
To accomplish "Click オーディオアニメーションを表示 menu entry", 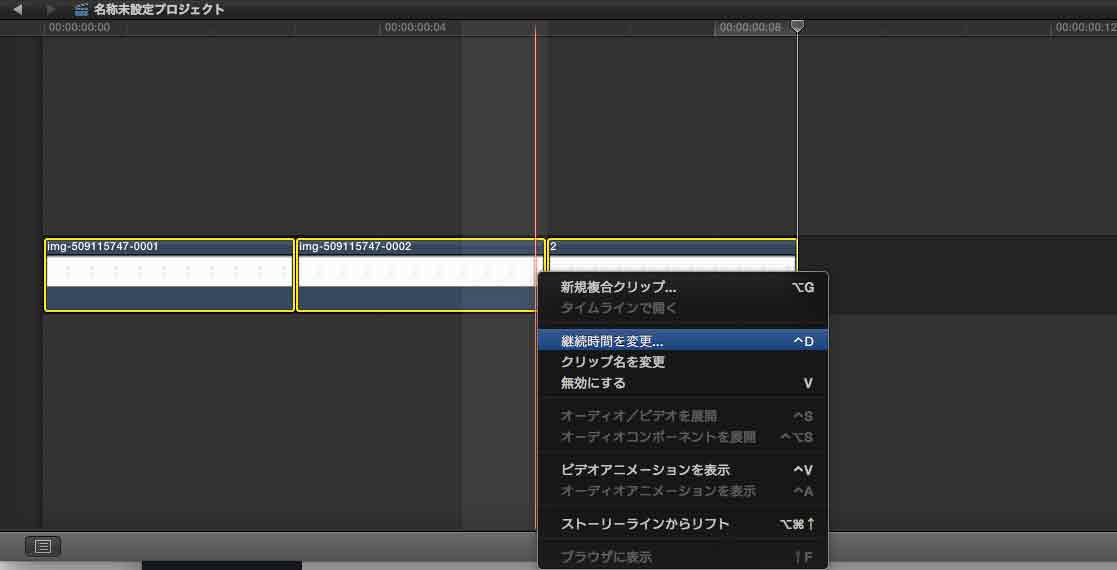I will pos(658,491).
